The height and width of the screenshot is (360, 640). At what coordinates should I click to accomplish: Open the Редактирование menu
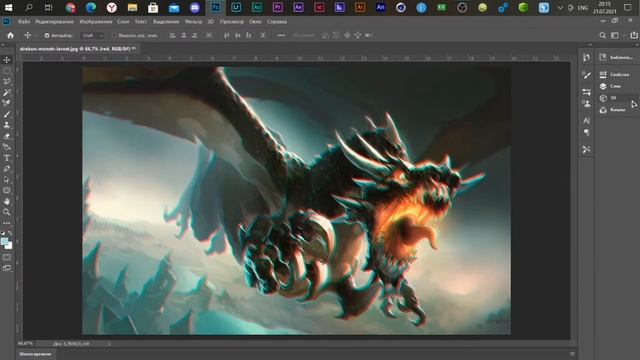point(54,22)
